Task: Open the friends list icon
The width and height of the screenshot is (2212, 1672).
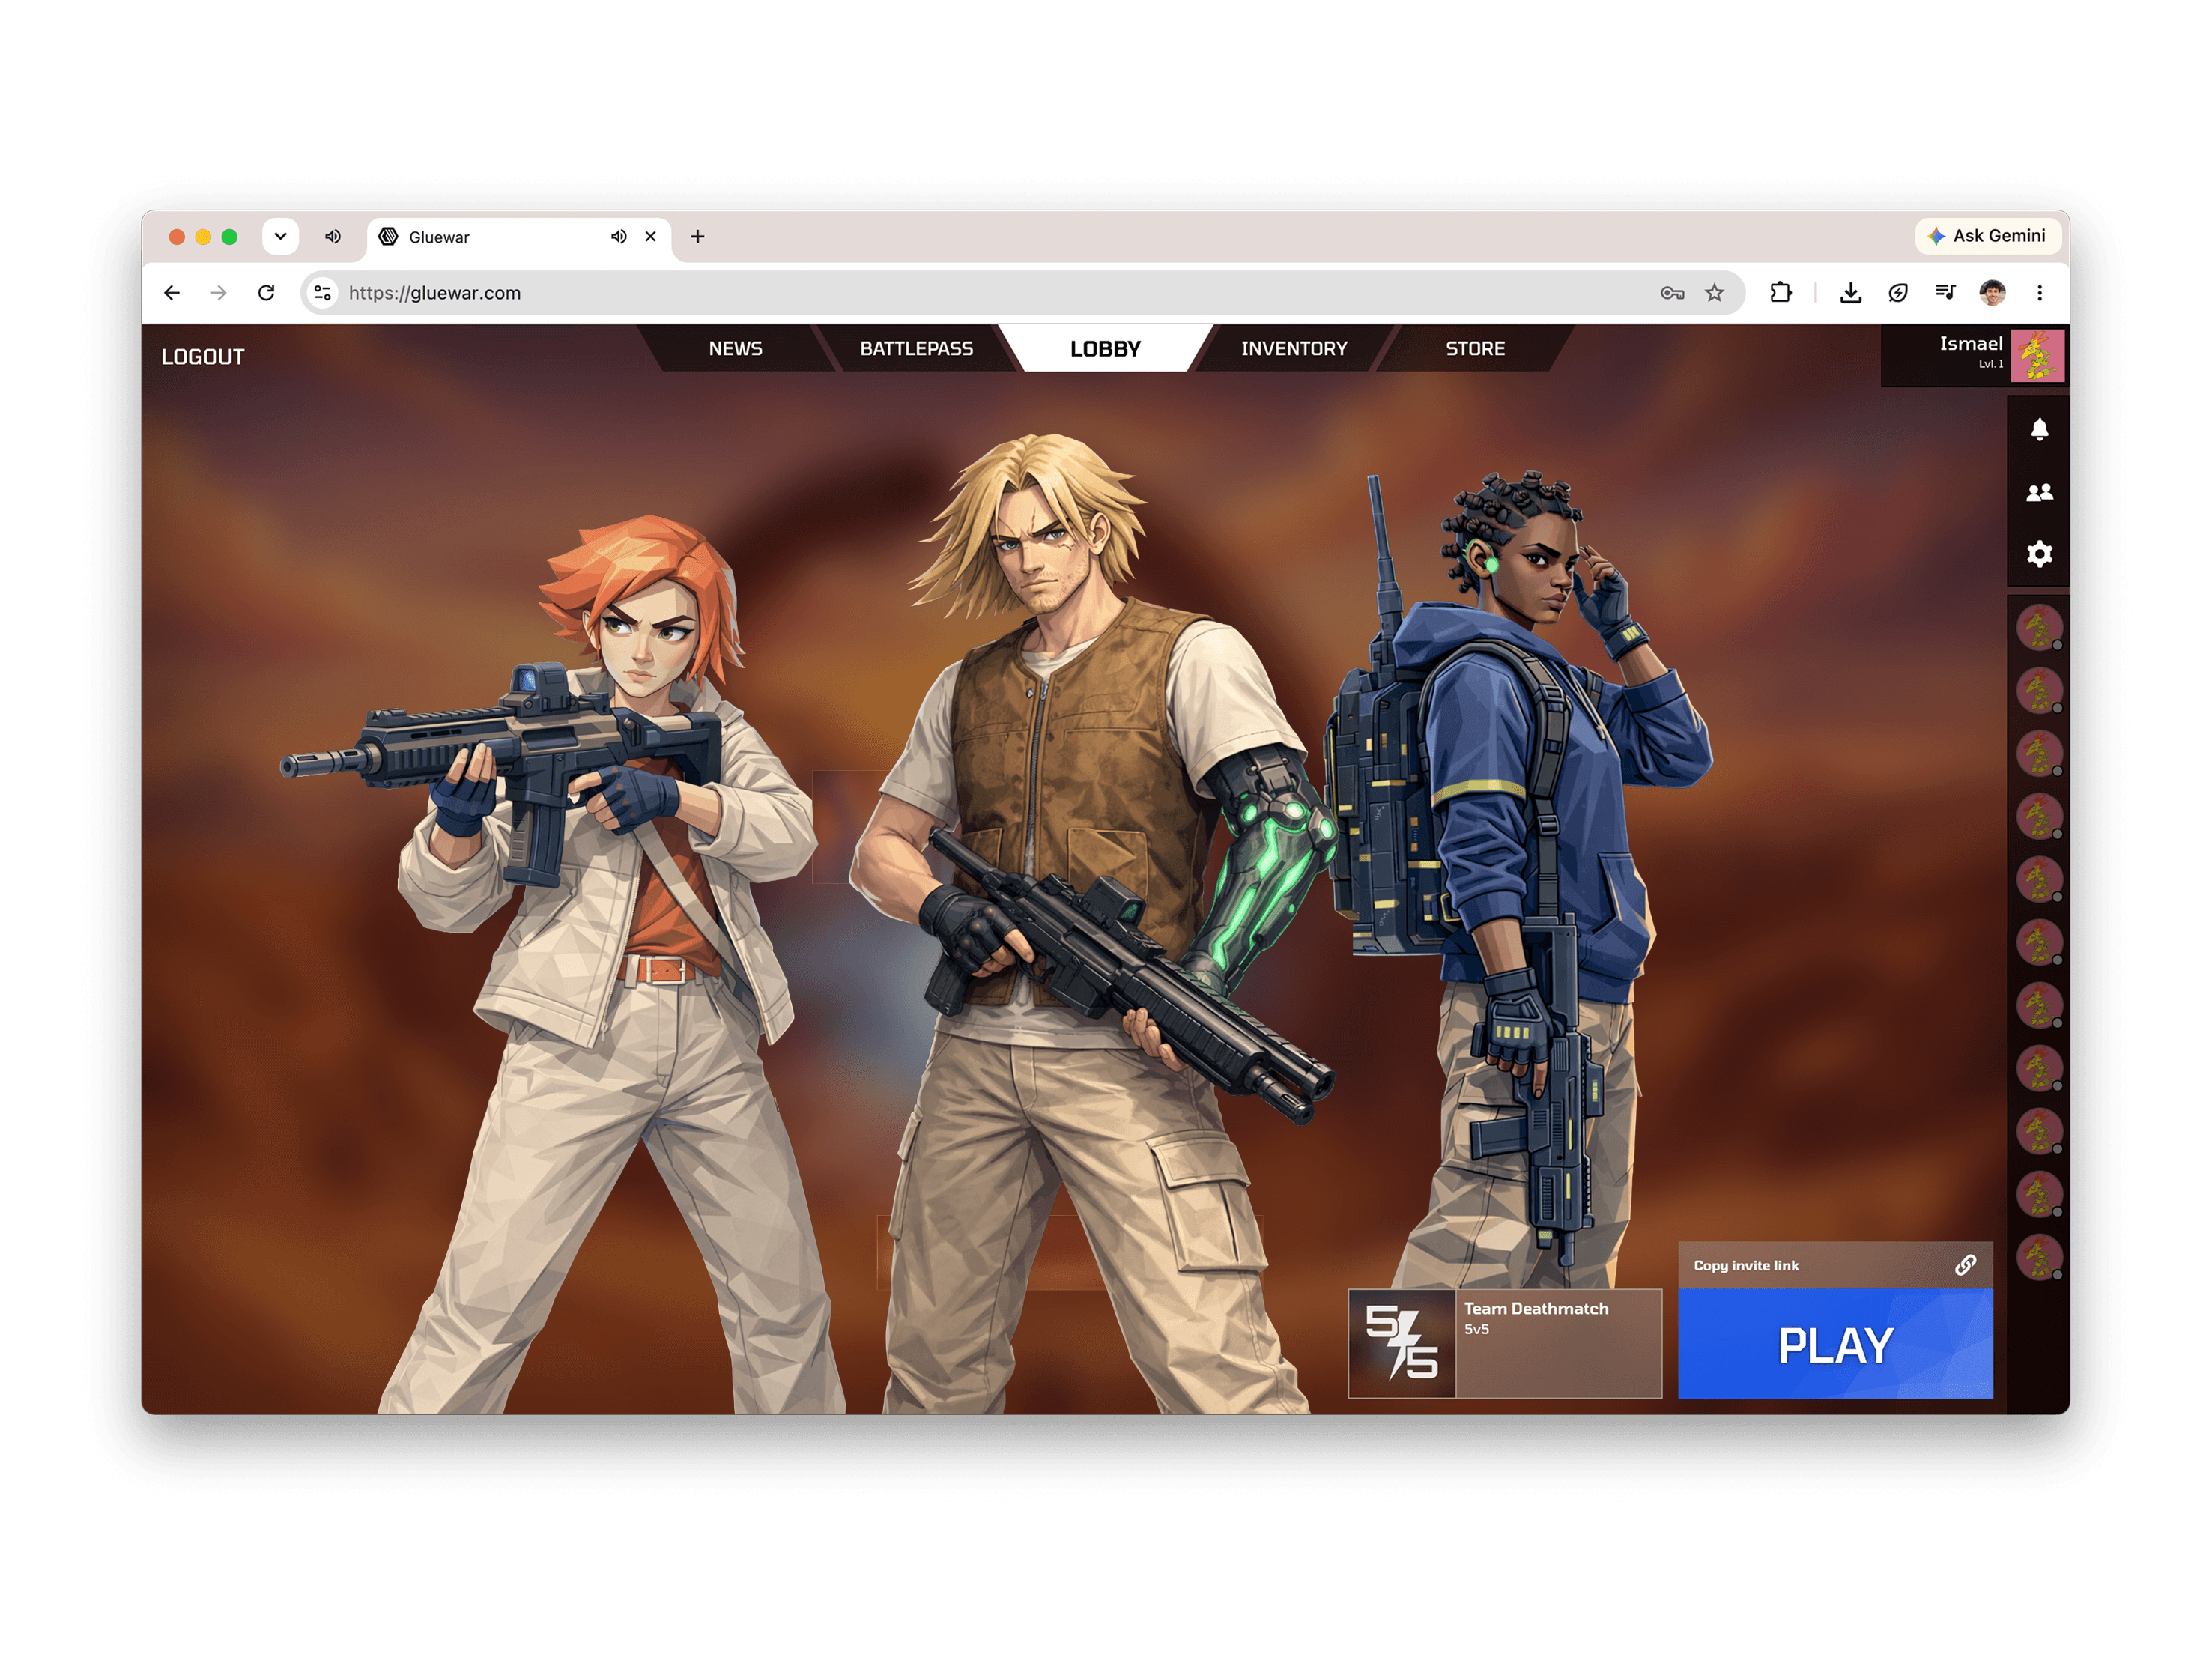Action: [x=2039, y=492]
